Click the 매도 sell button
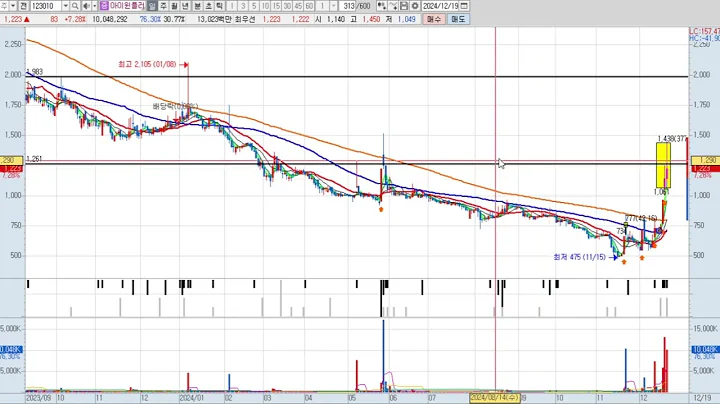The height and width of the screenshot is (404, 720). pyautogui.click(x=458, y=19)
